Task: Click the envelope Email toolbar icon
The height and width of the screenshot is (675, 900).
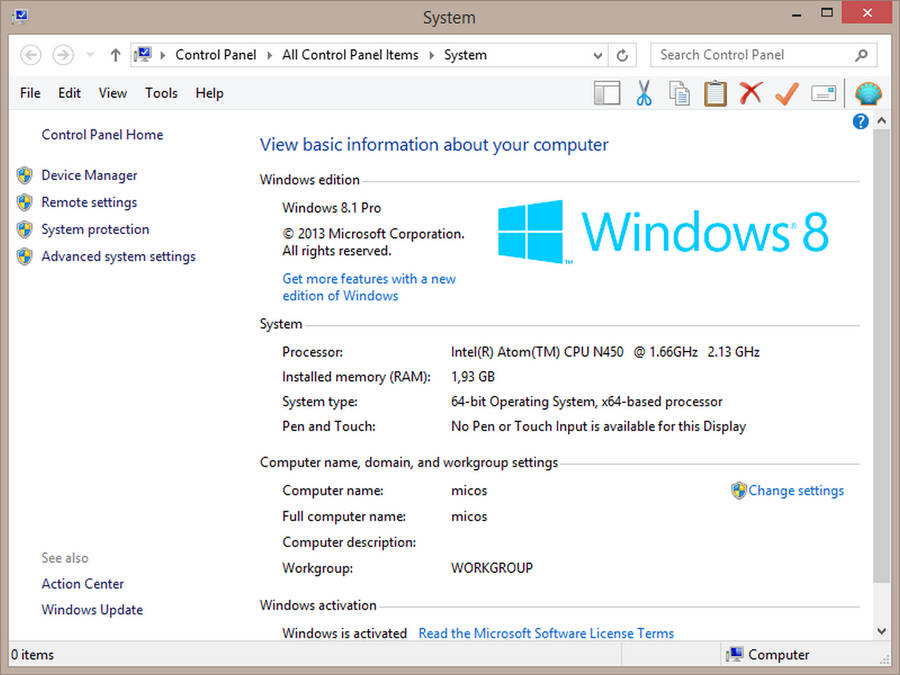Action: coord(823,93)
